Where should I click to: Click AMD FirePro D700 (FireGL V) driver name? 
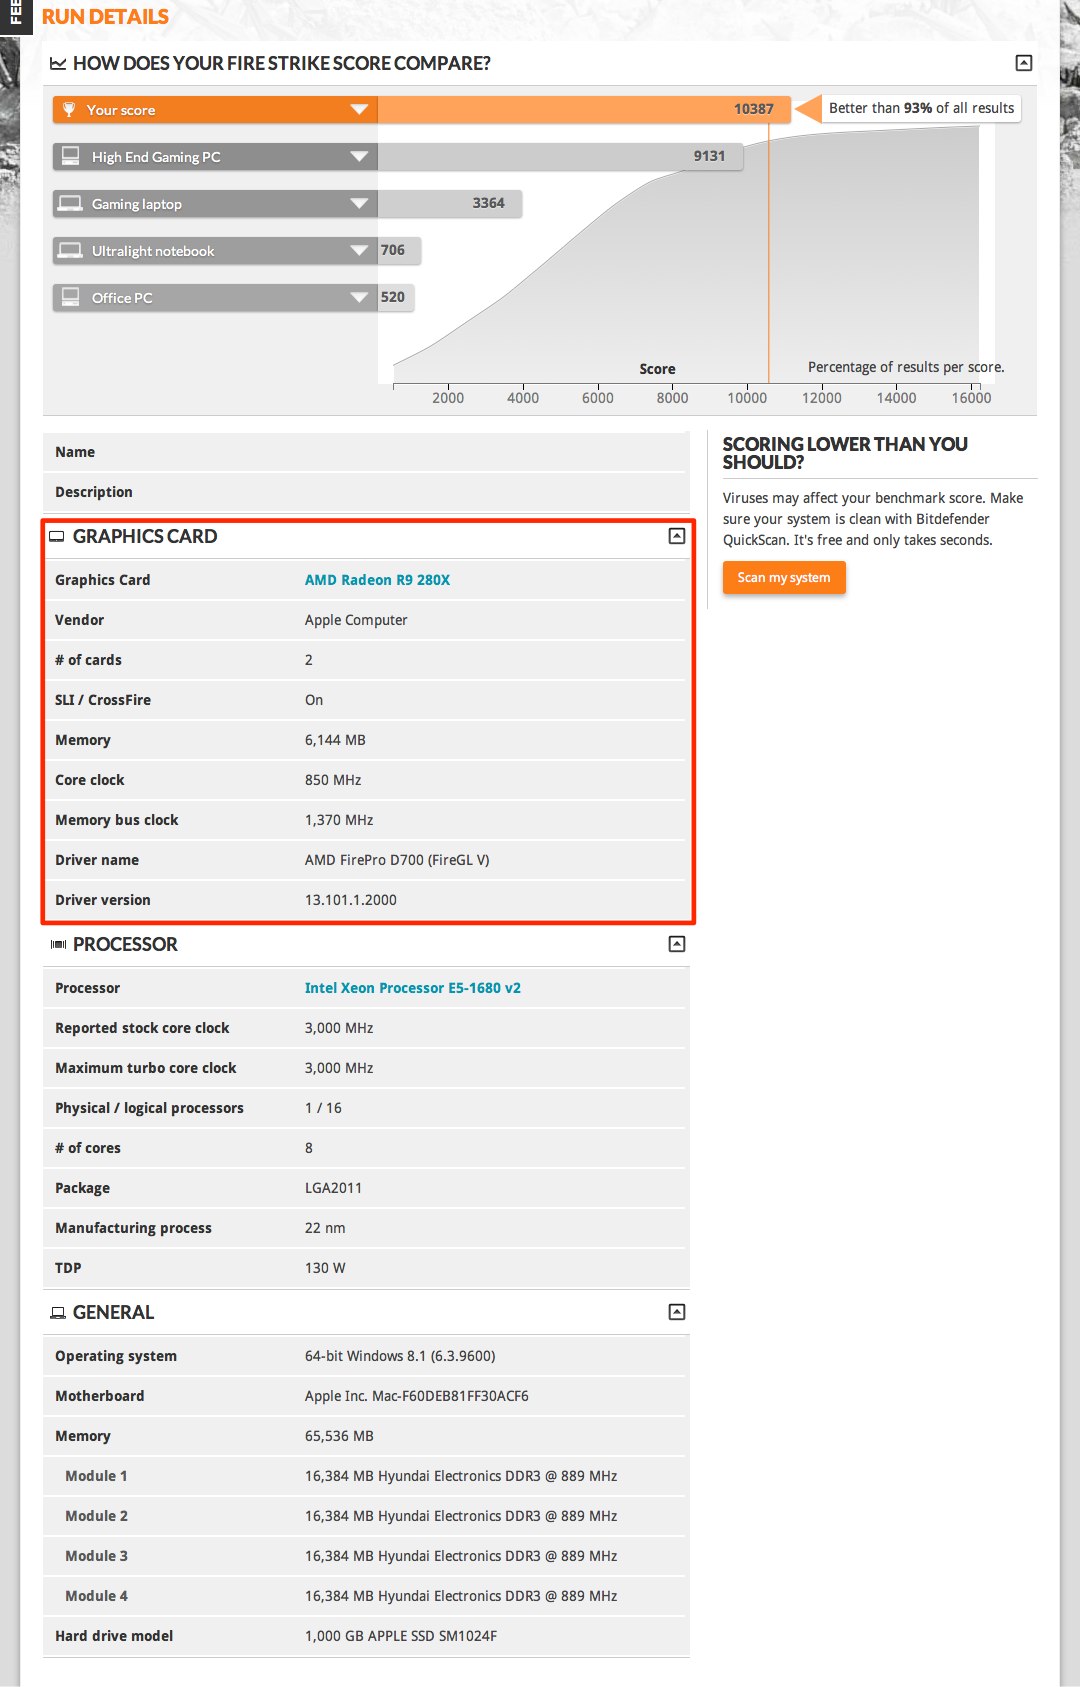click(x=397, y=860)
